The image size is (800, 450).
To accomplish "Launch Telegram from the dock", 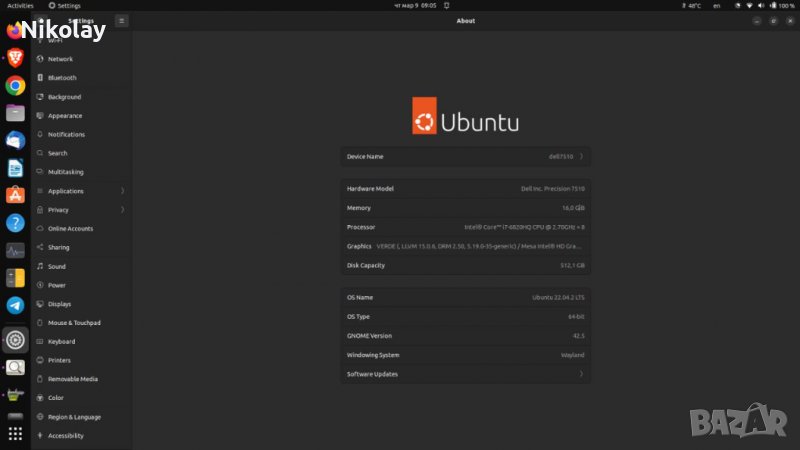I will click(x=15, y=305).
